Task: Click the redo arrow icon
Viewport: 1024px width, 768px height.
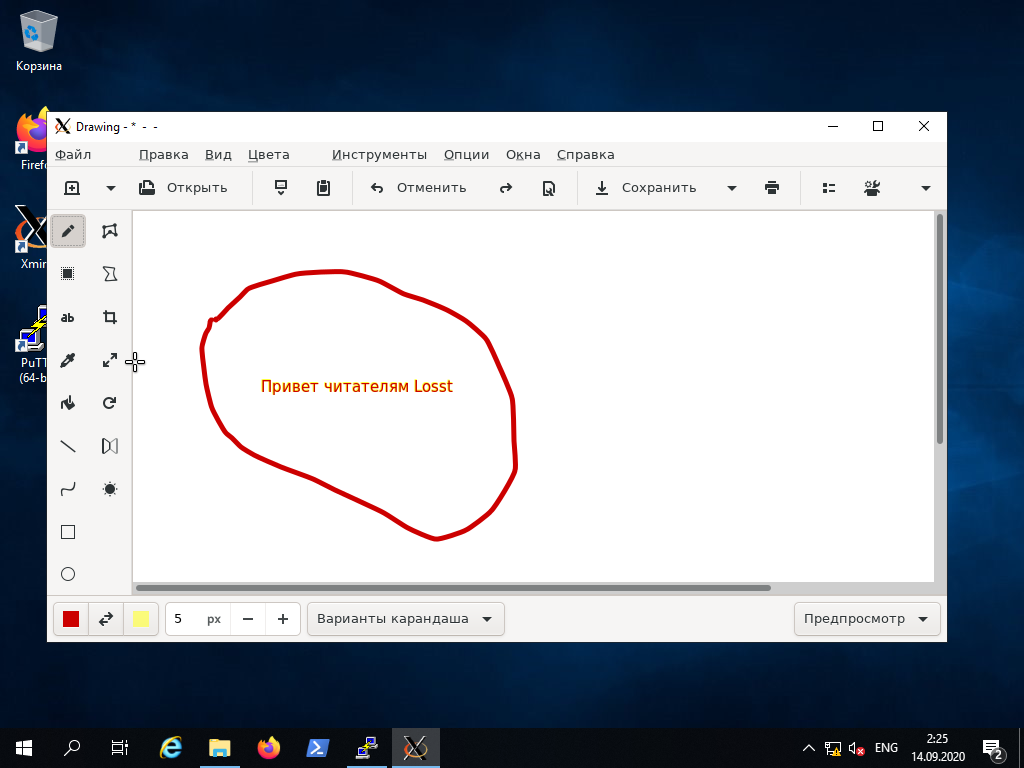Action: (x=506, y=188)
